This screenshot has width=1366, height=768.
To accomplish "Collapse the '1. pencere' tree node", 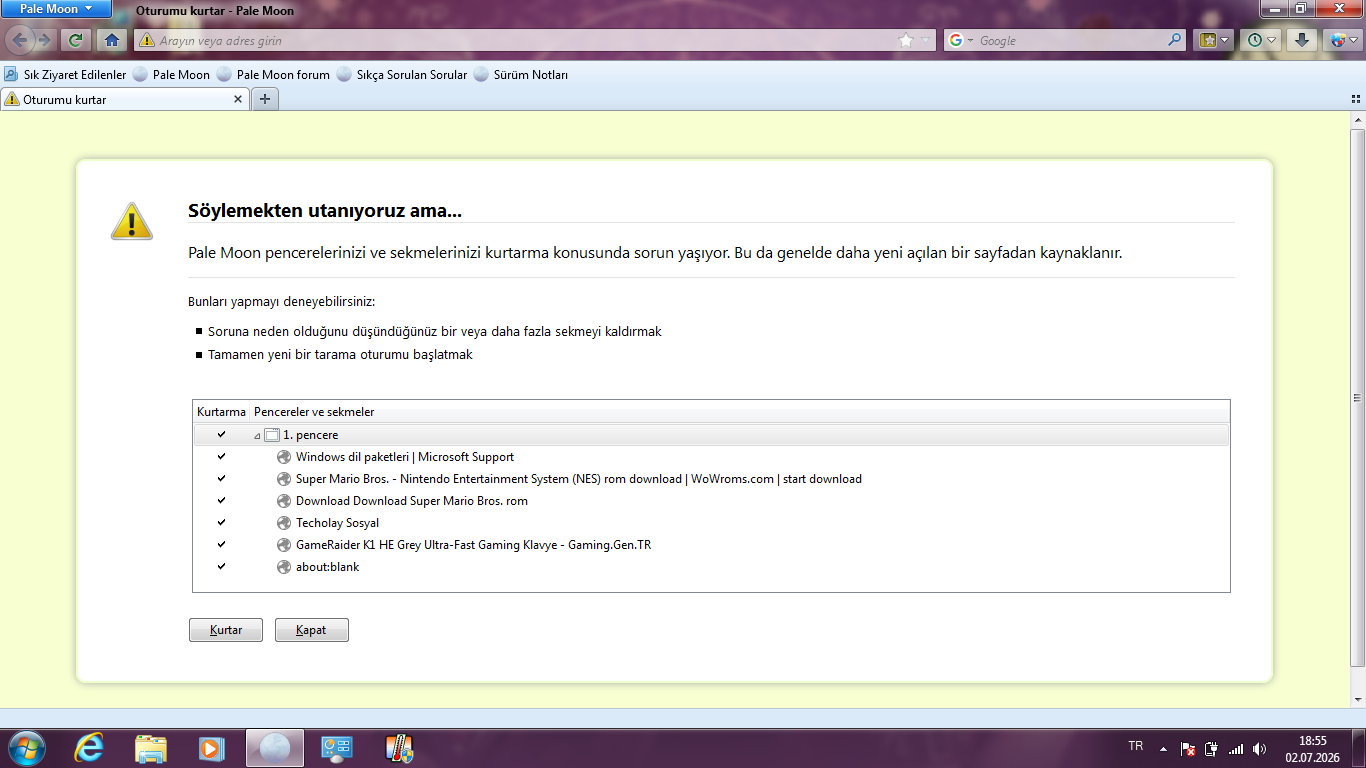I will pyautogui.click(x=257, y=436).
